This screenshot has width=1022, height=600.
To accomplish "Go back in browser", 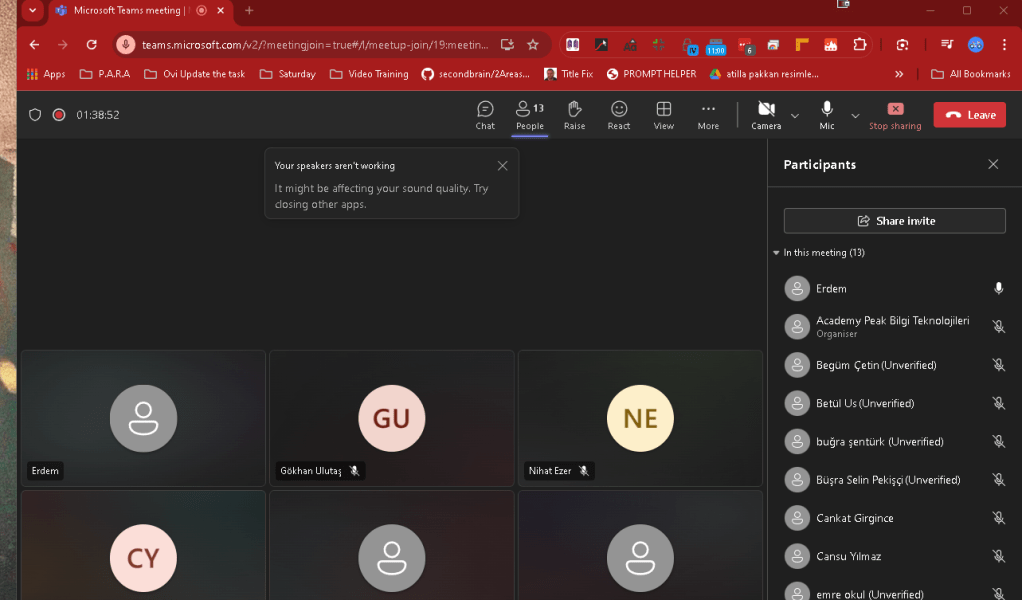I will coord(34,44).
